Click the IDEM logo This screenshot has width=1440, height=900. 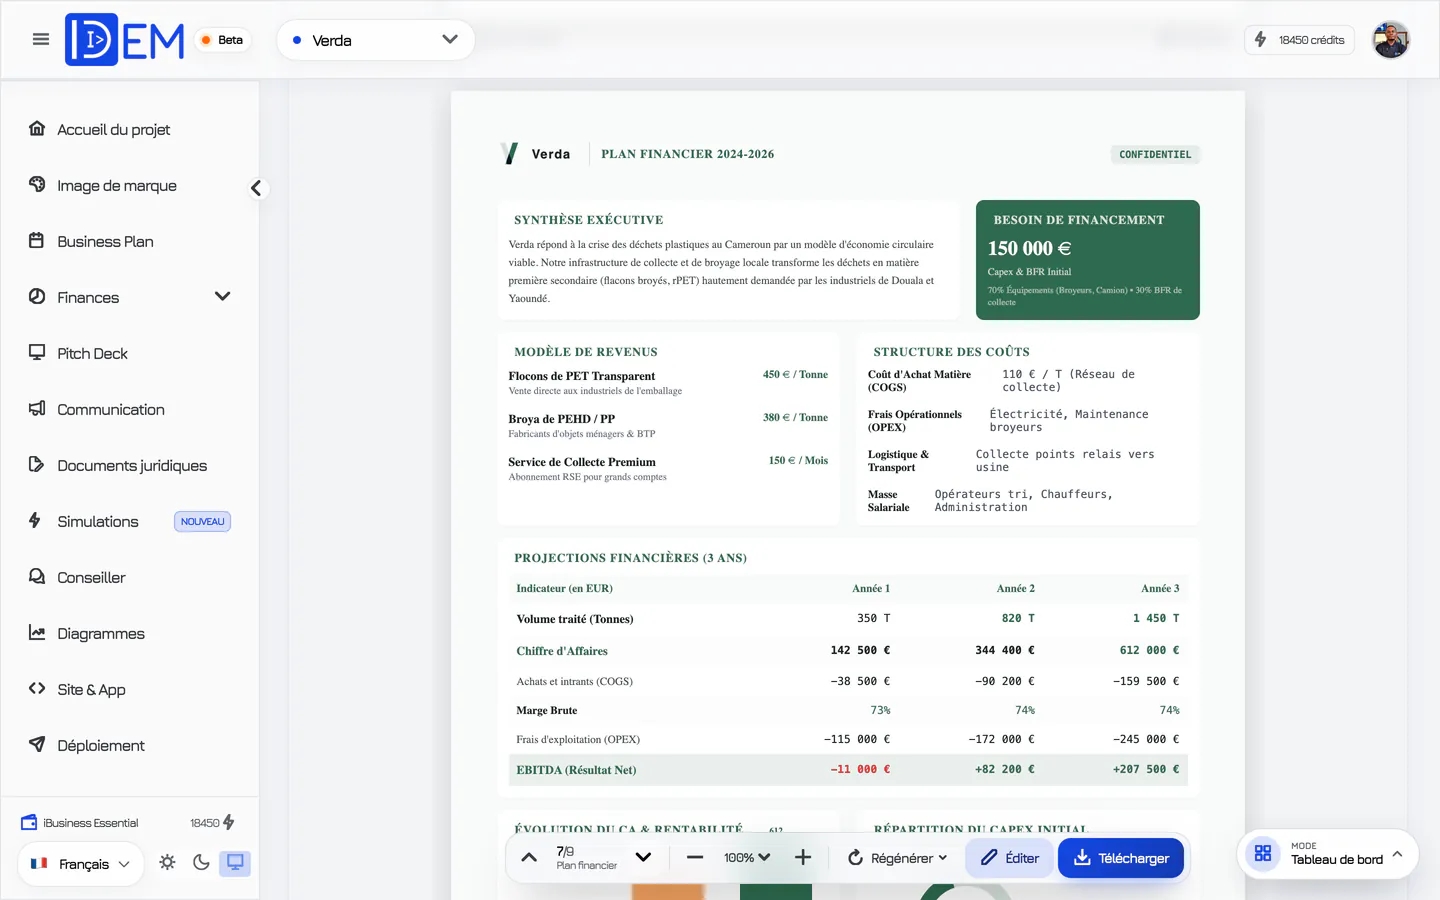pyautogui.click(x=125, y=40)
